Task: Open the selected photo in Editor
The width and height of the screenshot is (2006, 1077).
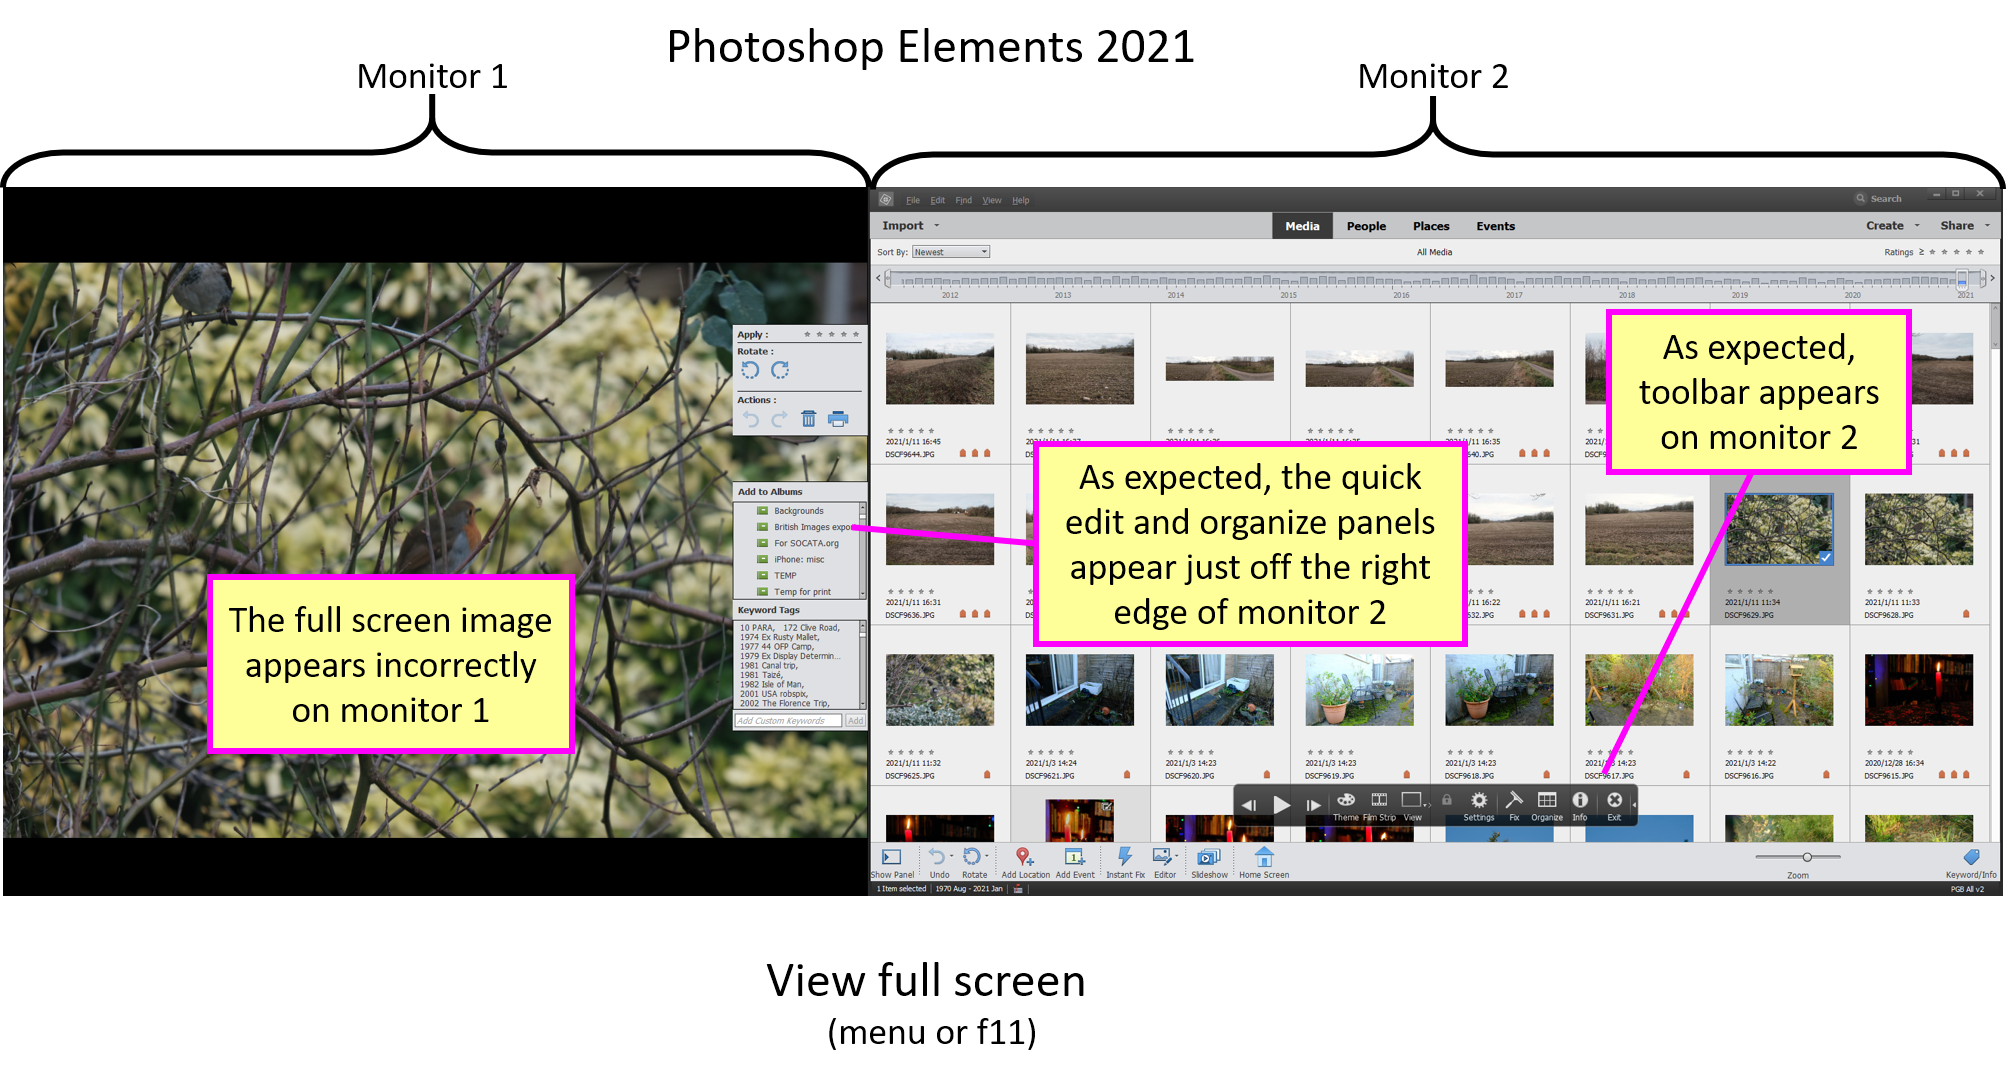Action: 1162,857
